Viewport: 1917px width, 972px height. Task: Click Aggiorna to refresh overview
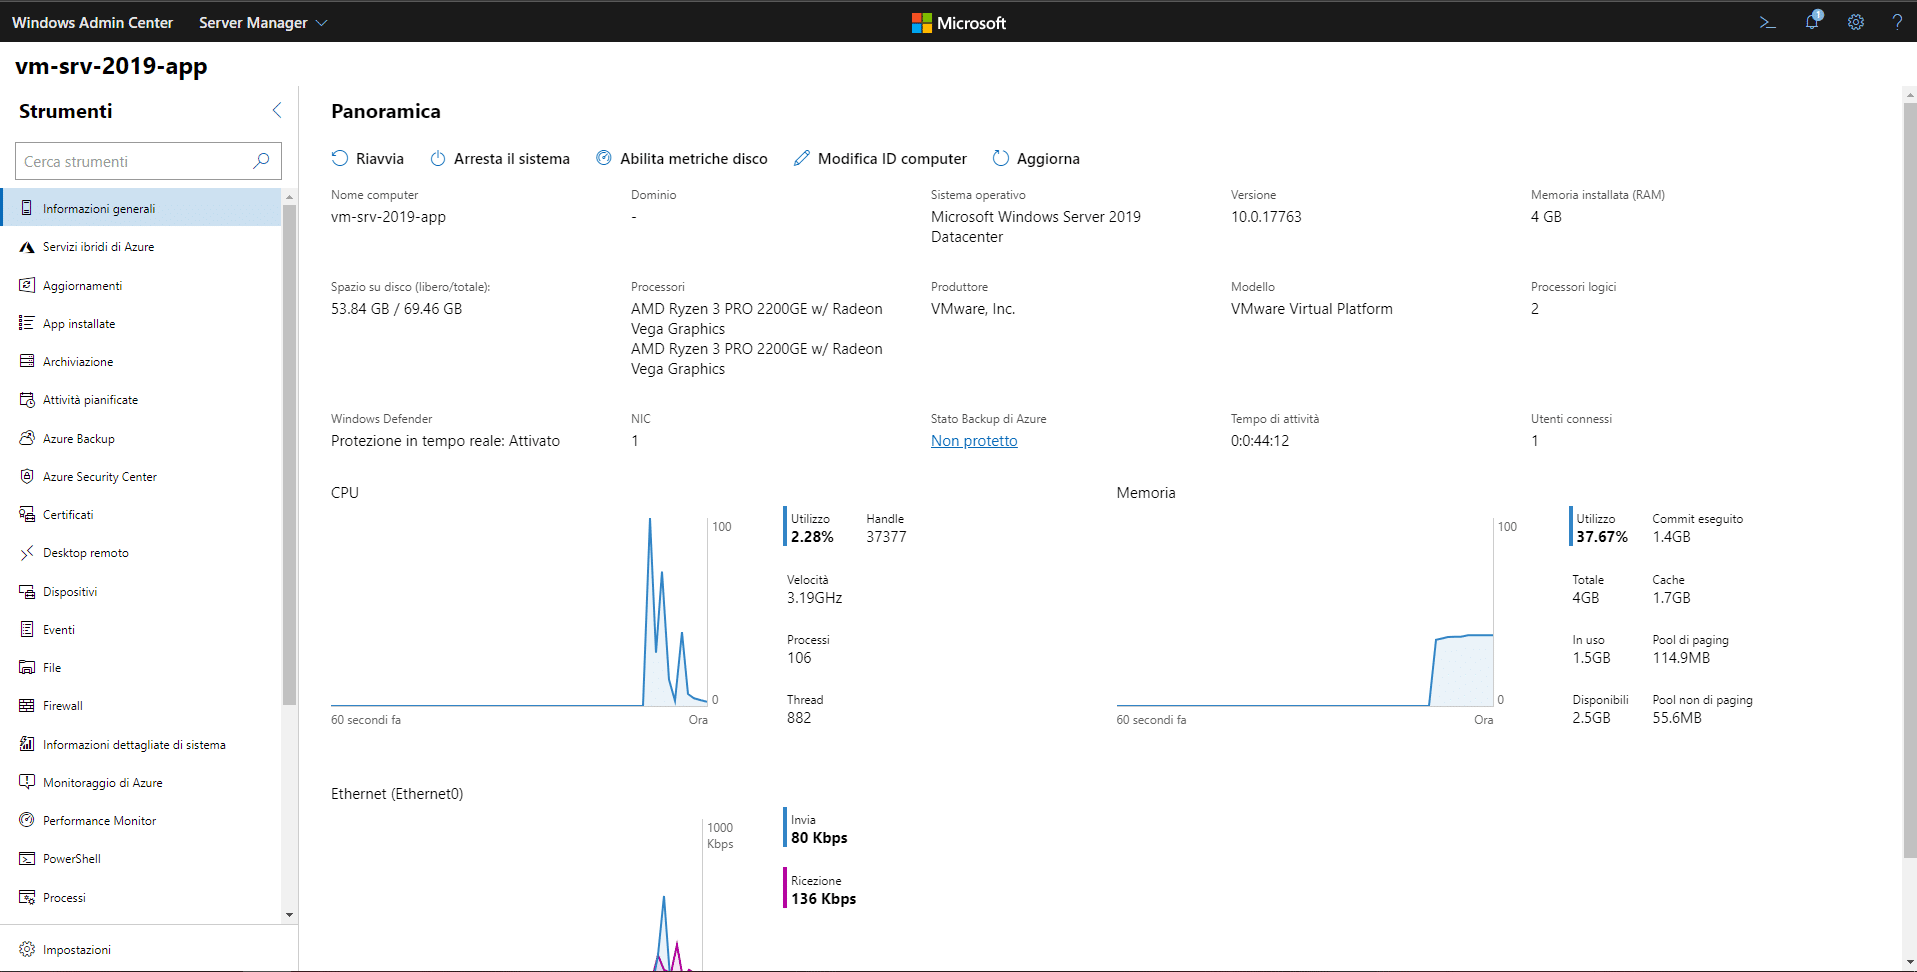(1036, 158)
